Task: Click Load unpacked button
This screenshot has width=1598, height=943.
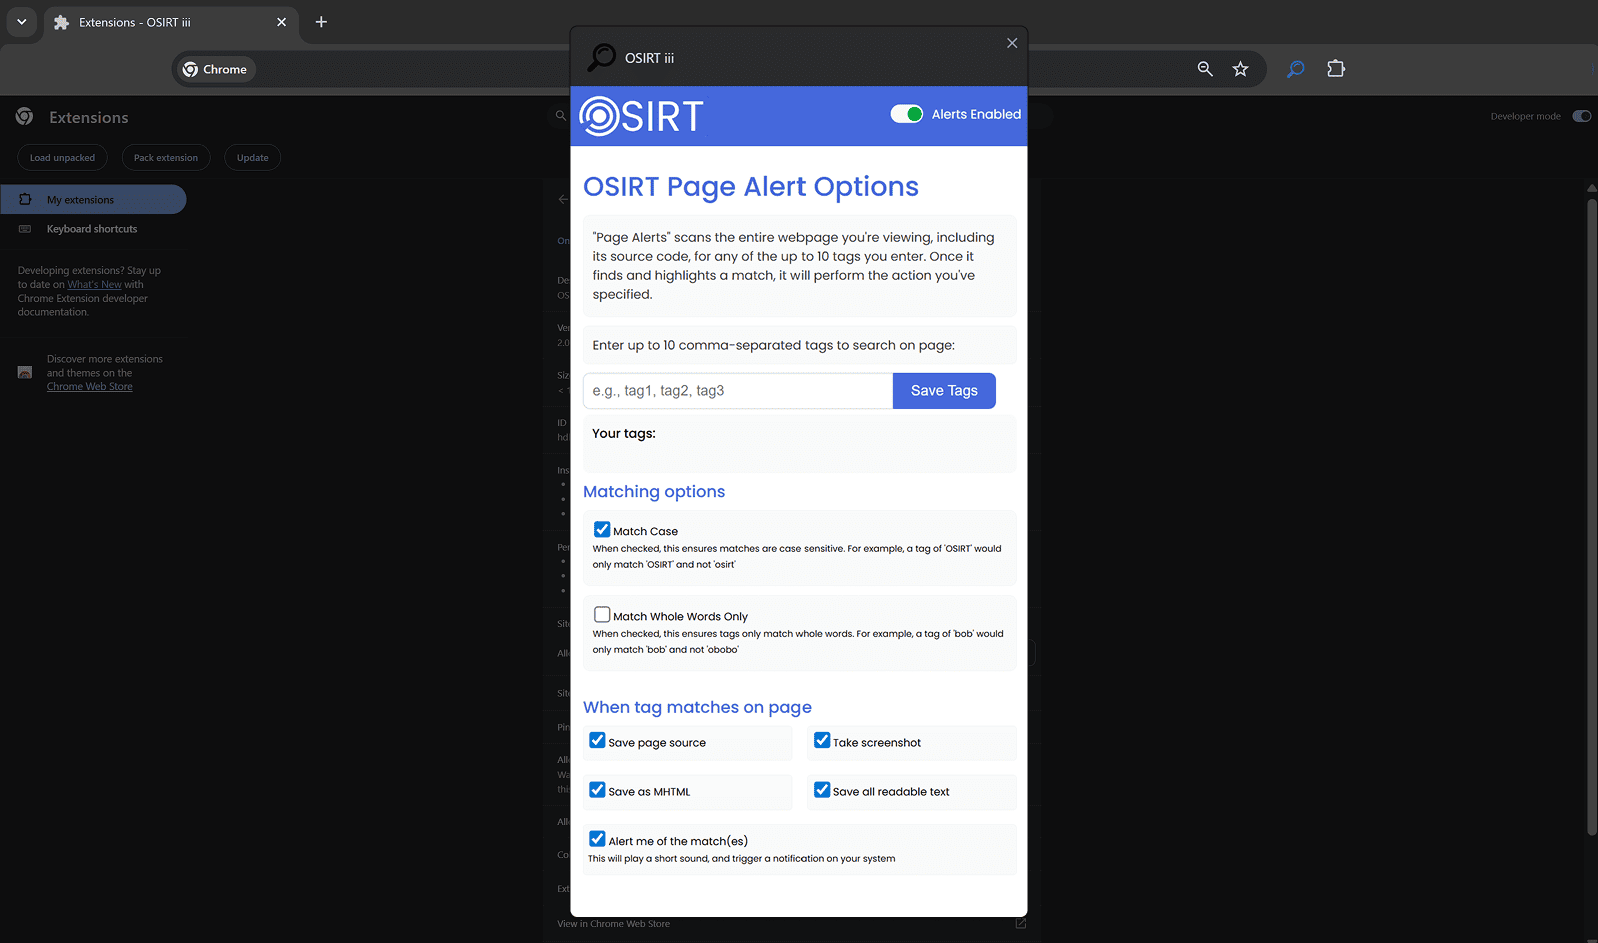Action: click(62, 158)
